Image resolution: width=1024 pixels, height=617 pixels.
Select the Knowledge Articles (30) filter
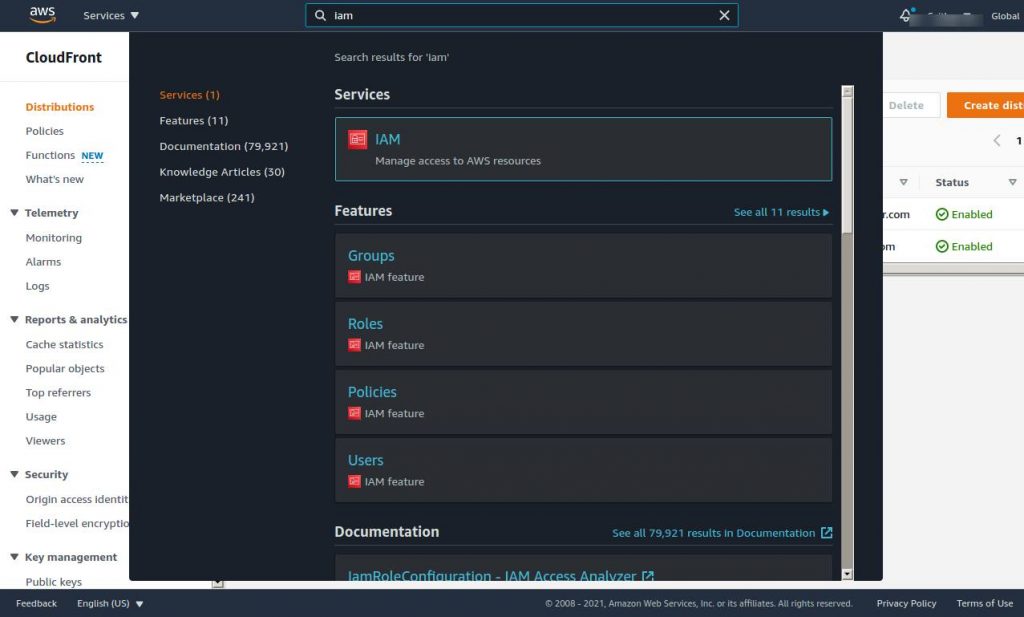(x=222, y=172)
